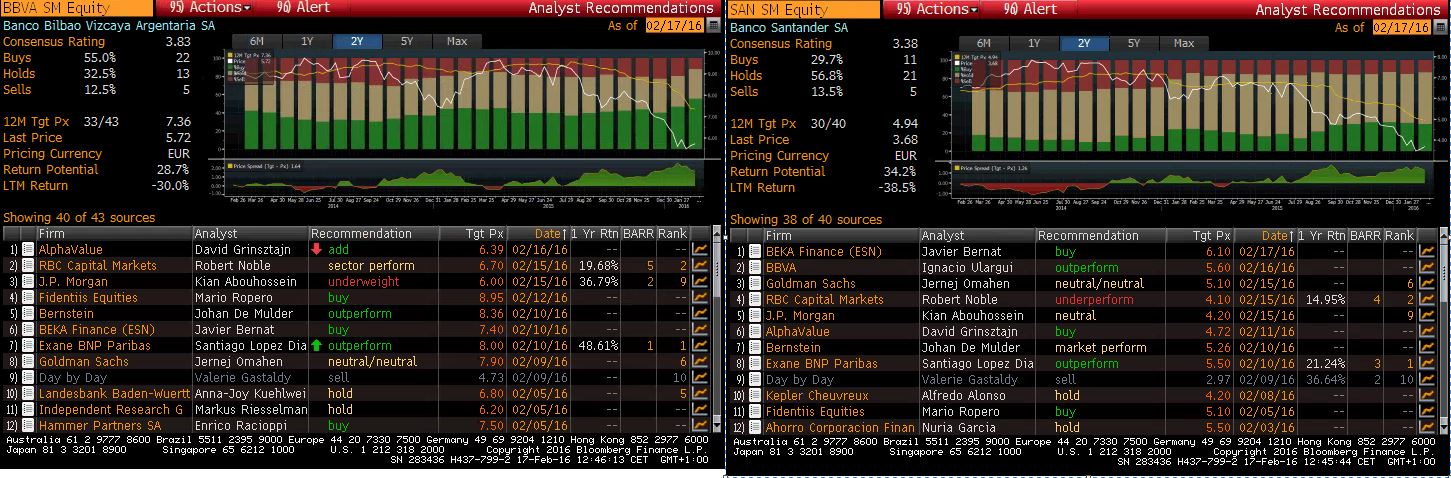This screenshot has height=478, width=1451.
Task: Show BEKA Finance chart icon in SAN window
Action: click(x=1427, y=252)
